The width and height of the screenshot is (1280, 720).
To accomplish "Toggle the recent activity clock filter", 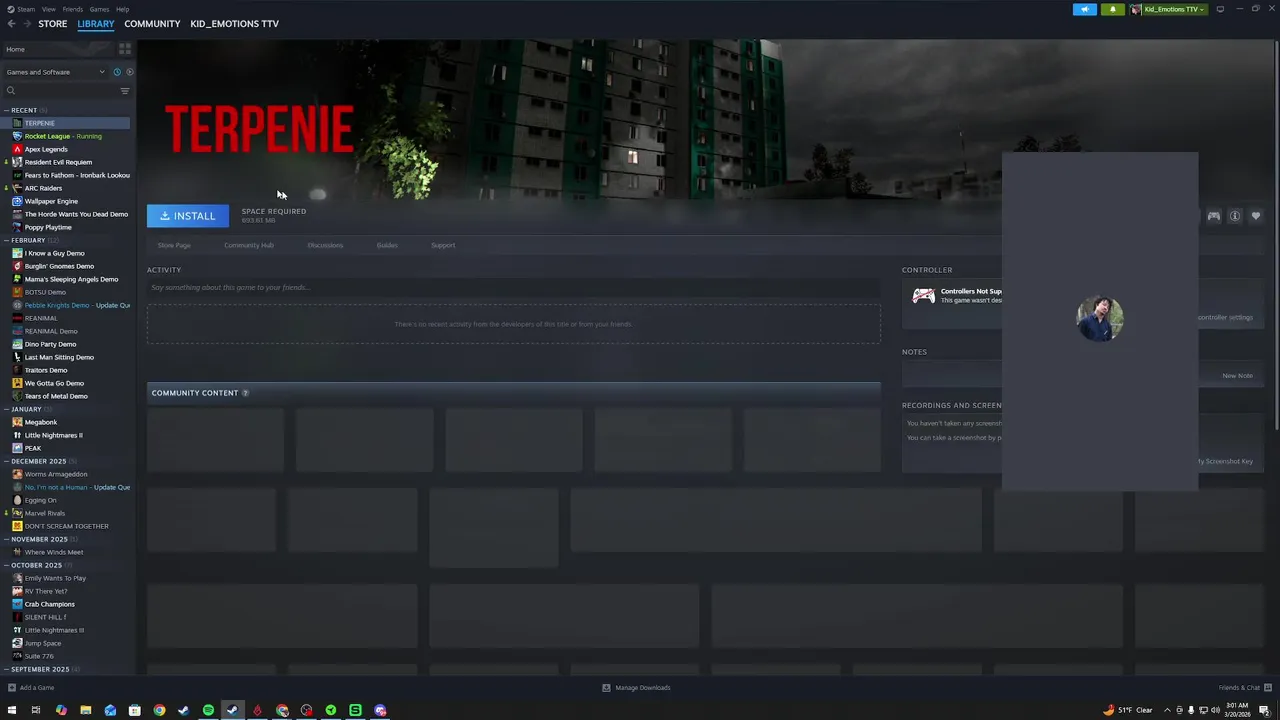I will [117, 72].
